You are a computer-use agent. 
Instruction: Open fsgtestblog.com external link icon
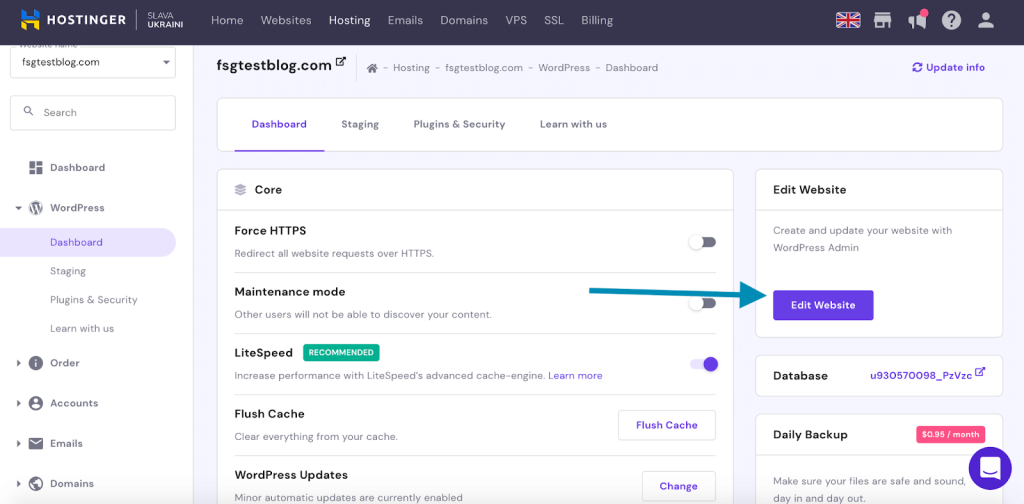pos(340,62)
